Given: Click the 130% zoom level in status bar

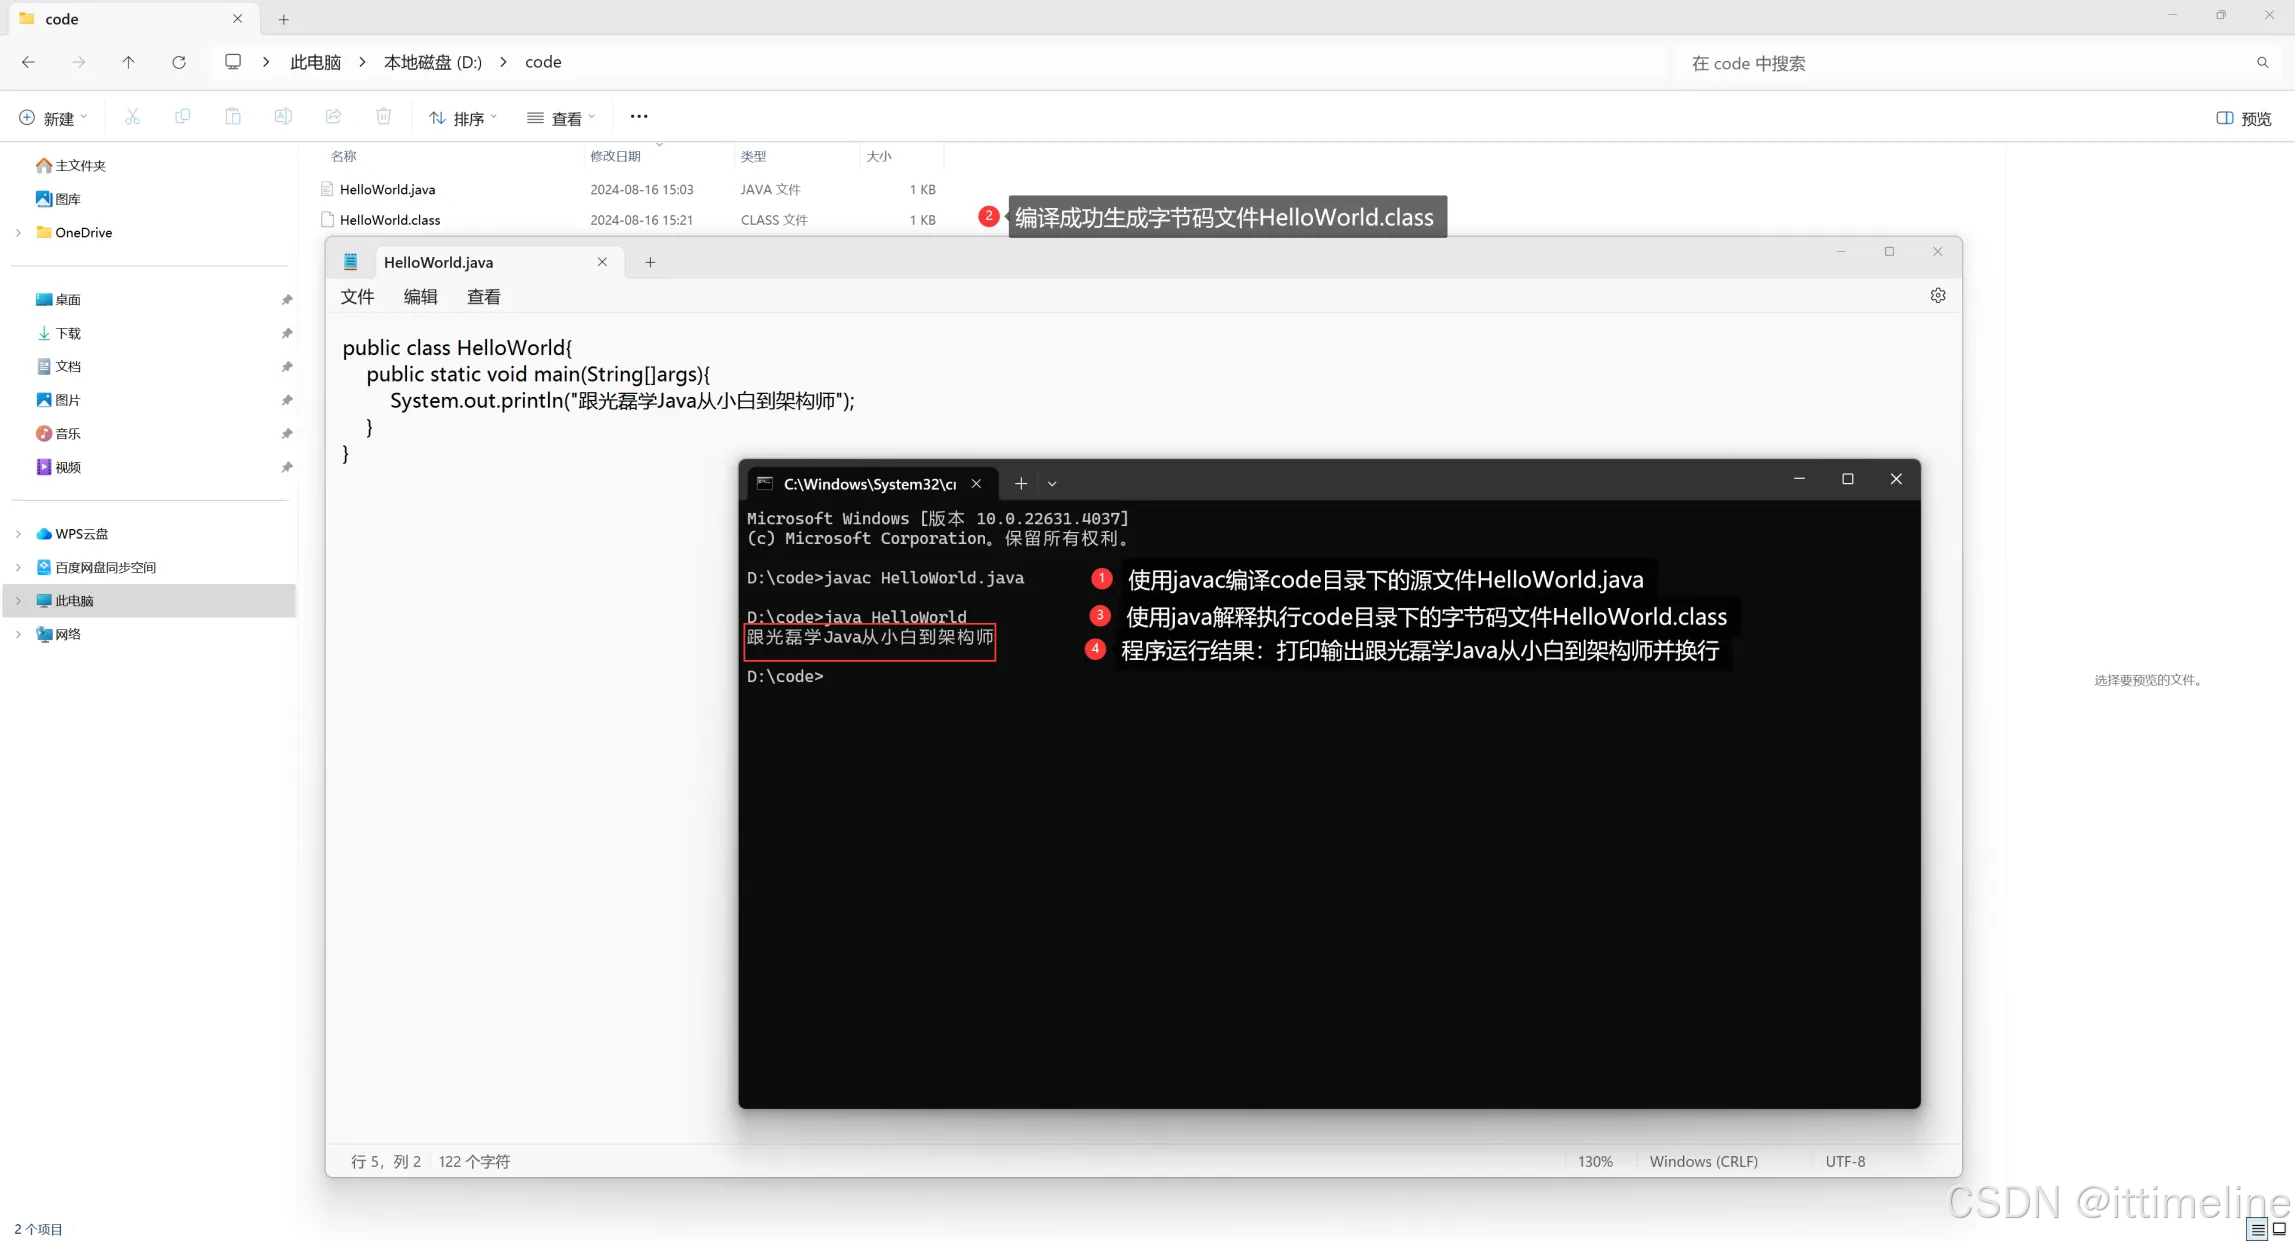Looking at the screenshot, I should click(1595, 1161).
